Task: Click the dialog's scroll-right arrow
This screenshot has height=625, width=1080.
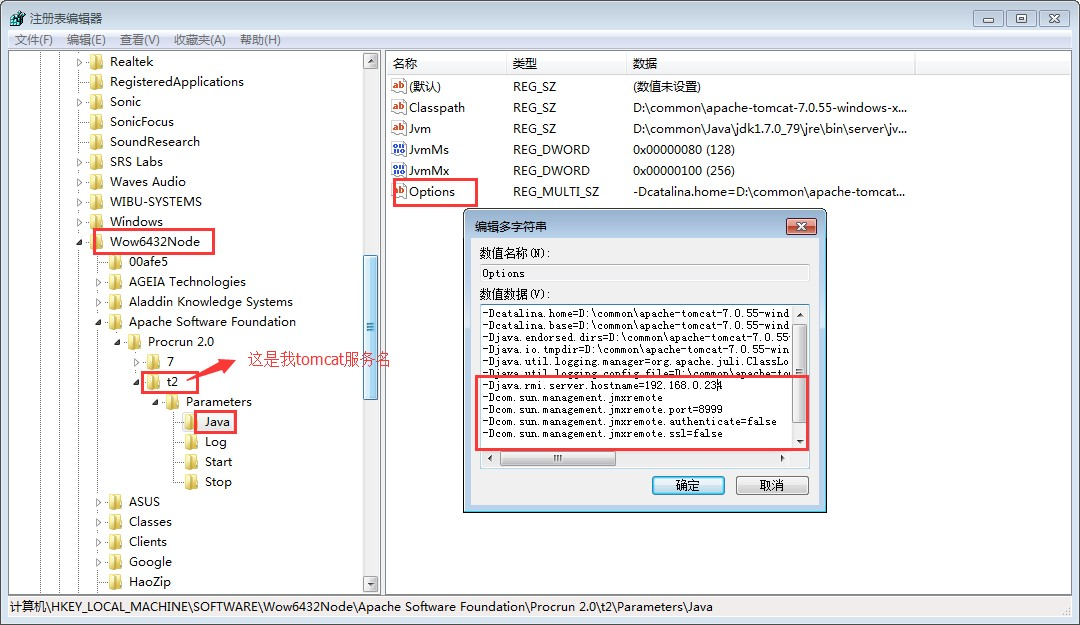Action: (782, 458)
